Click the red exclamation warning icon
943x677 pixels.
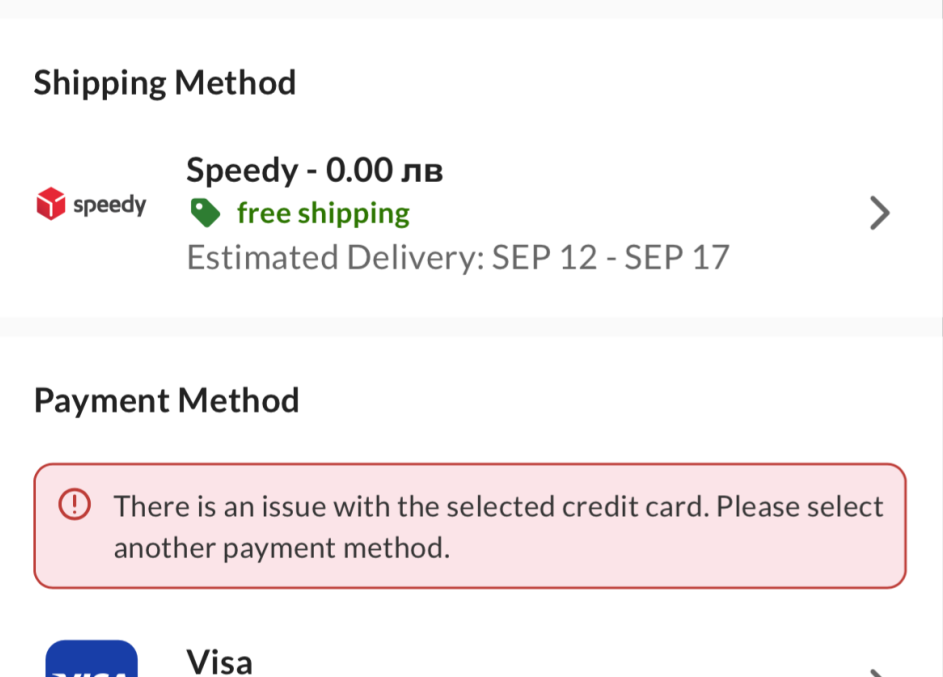click(74, 506)
